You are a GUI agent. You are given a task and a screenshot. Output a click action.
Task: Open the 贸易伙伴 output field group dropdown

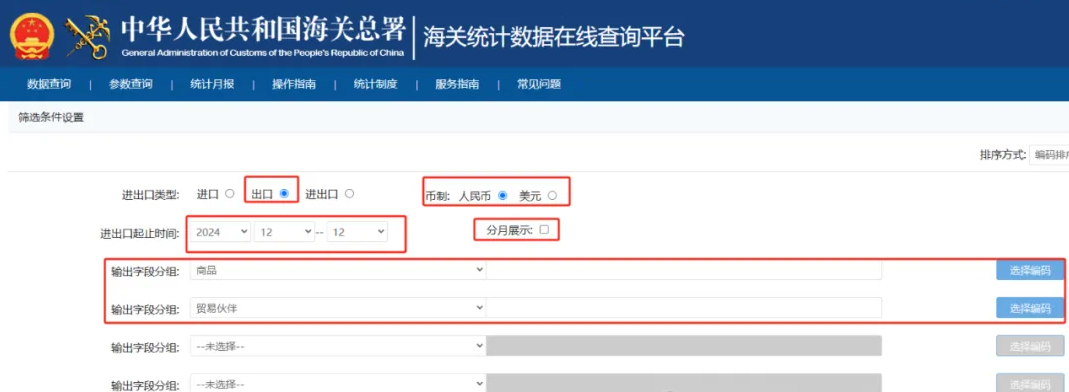coord(337,308)
